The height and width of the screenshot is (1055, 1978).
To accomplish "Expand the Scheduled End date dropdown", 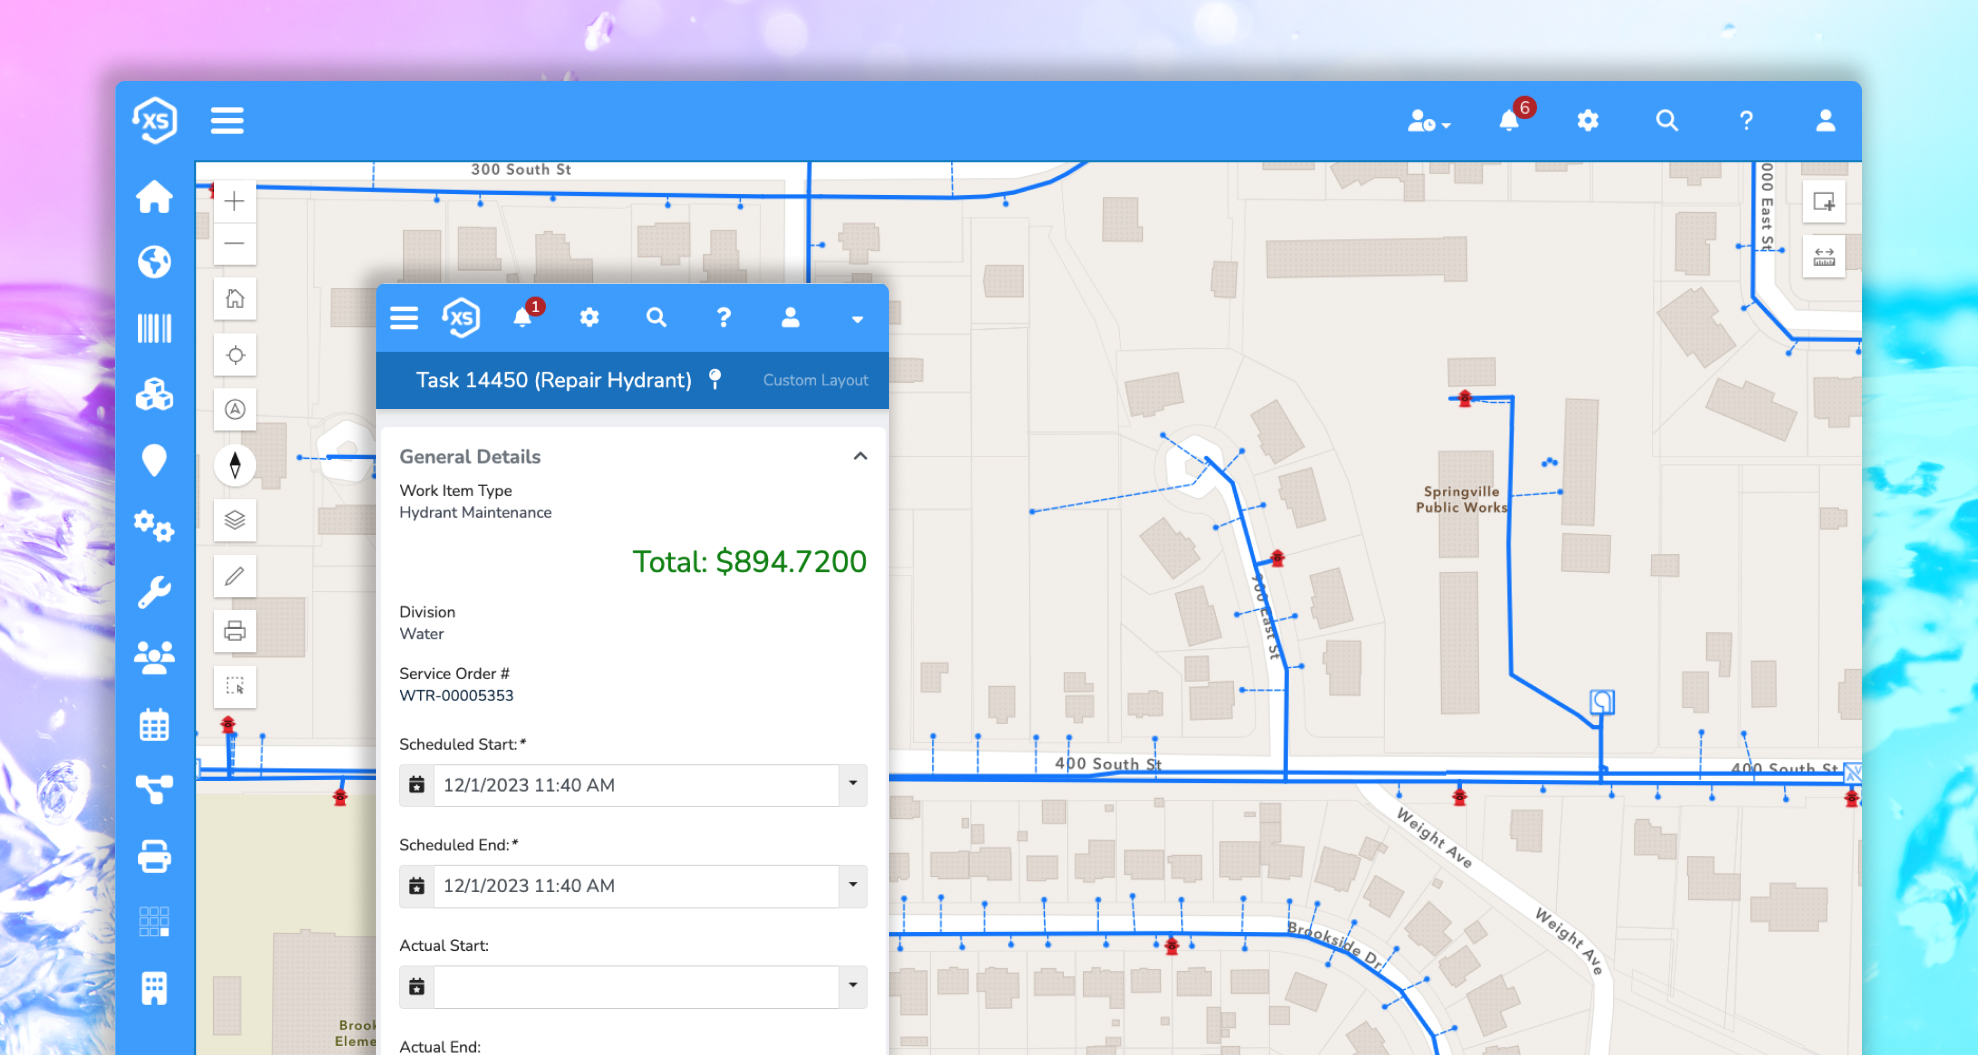I will coord(853,886).
